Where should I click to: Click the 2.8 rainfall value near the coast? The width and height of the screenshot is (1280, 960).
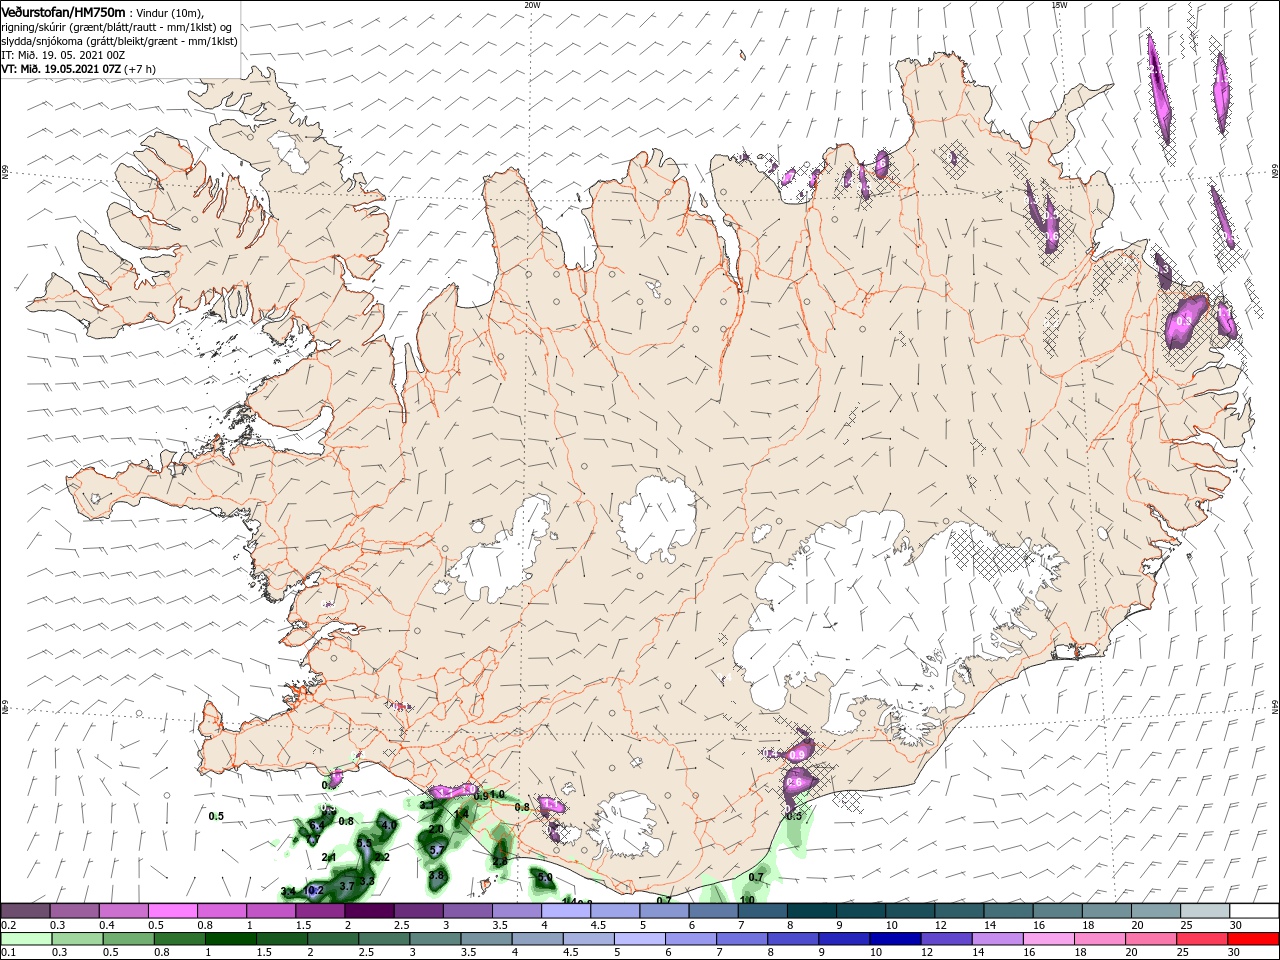pos(500,861)
